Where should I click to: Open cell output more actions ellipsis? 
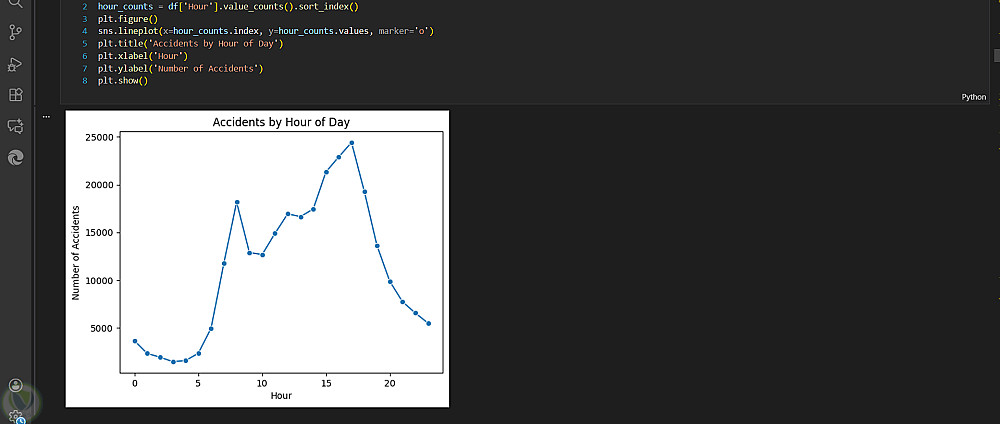(46, 116)
